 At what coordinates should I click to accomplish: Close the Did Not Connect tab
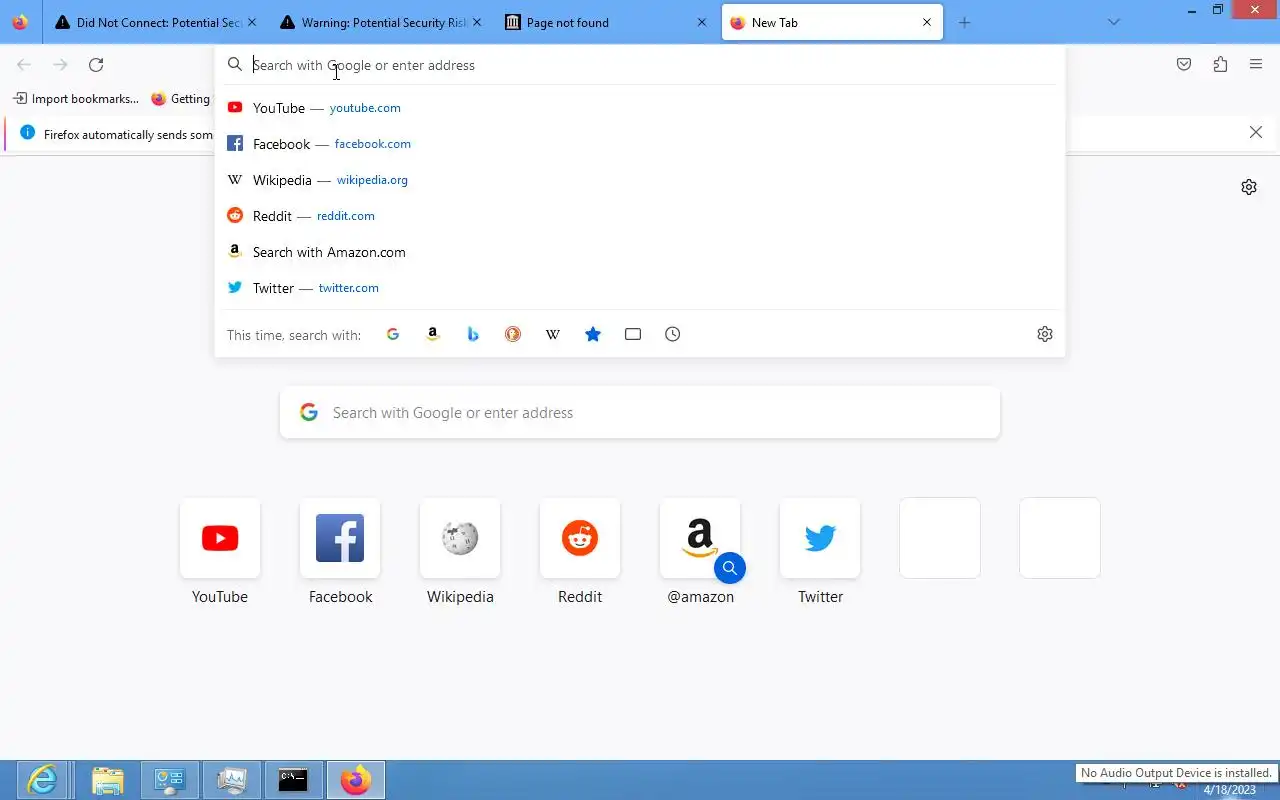coord(251,22)
